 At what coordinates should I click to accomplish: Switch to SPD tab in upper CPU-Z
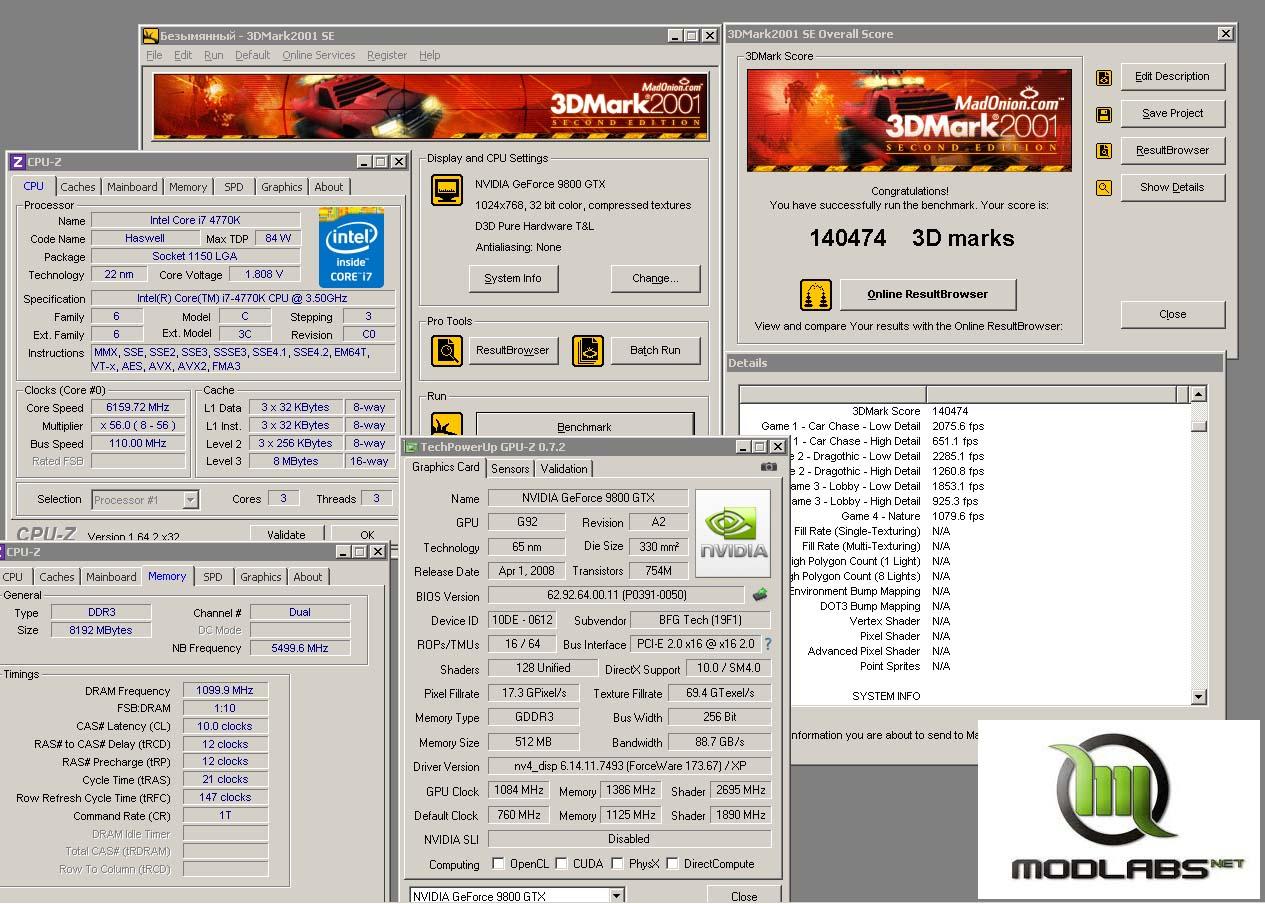(233, 187)
